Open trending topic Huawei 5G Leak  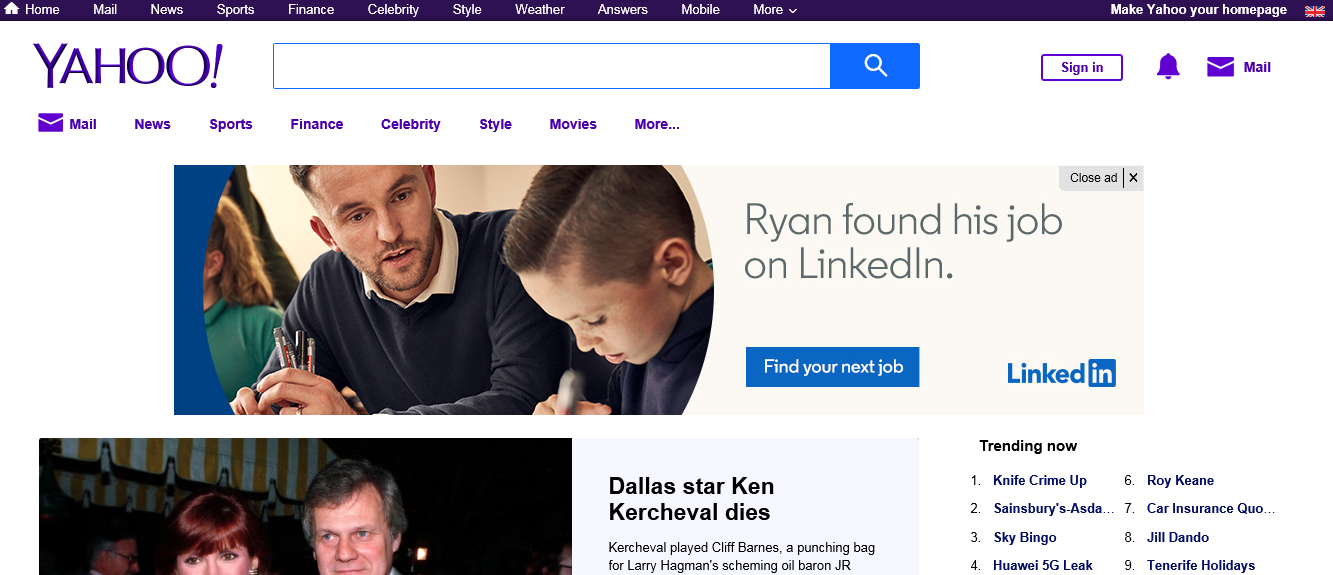(1043, 565)
